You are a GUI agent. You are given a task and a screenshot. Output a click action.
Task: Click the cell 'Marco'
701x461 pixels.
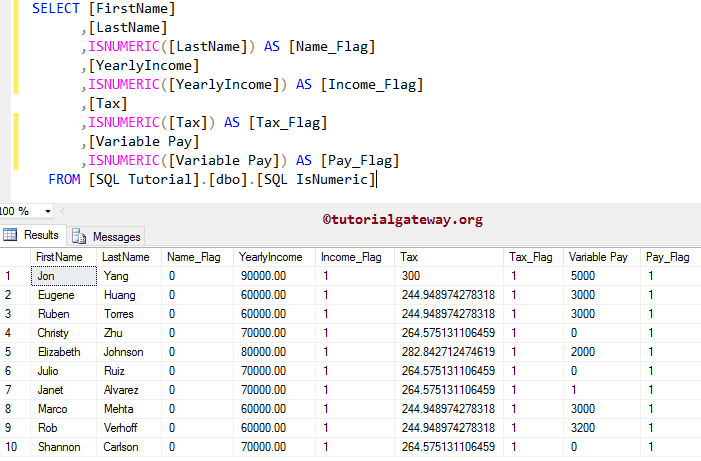[63, 409]
